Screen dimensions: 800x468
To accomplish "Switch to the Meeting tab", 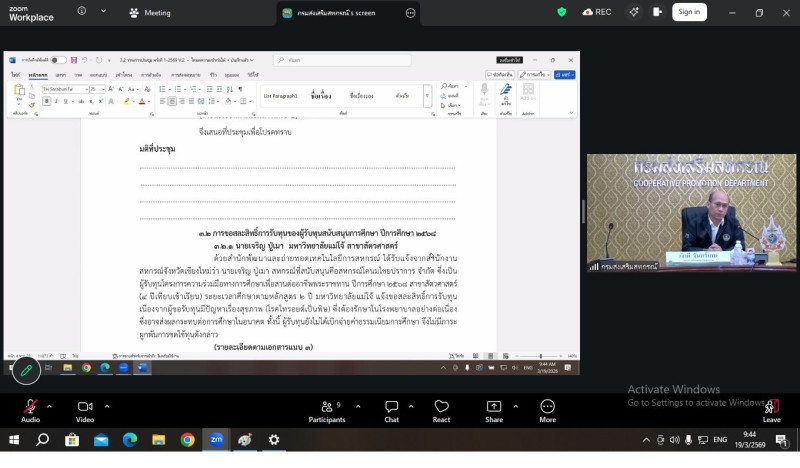I will tap(150, 13).
